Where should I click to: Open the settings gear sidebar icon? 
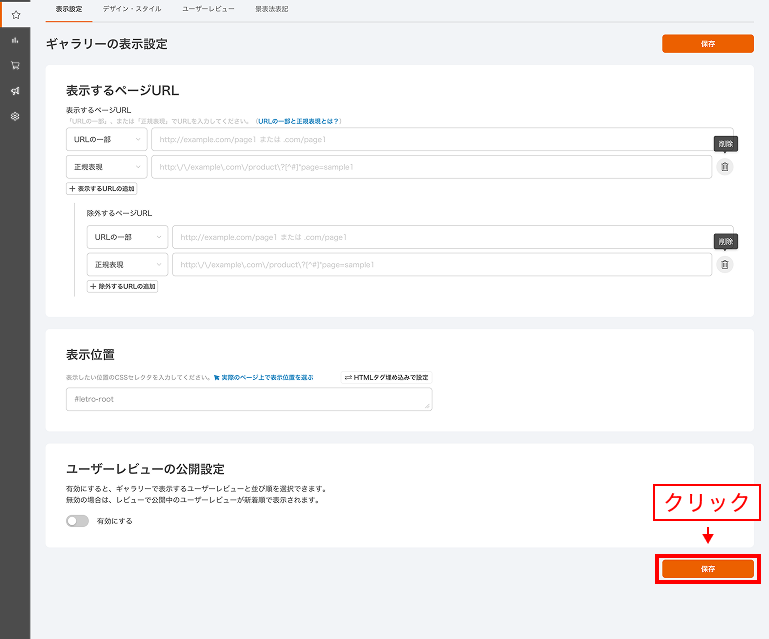click(15, 116)
